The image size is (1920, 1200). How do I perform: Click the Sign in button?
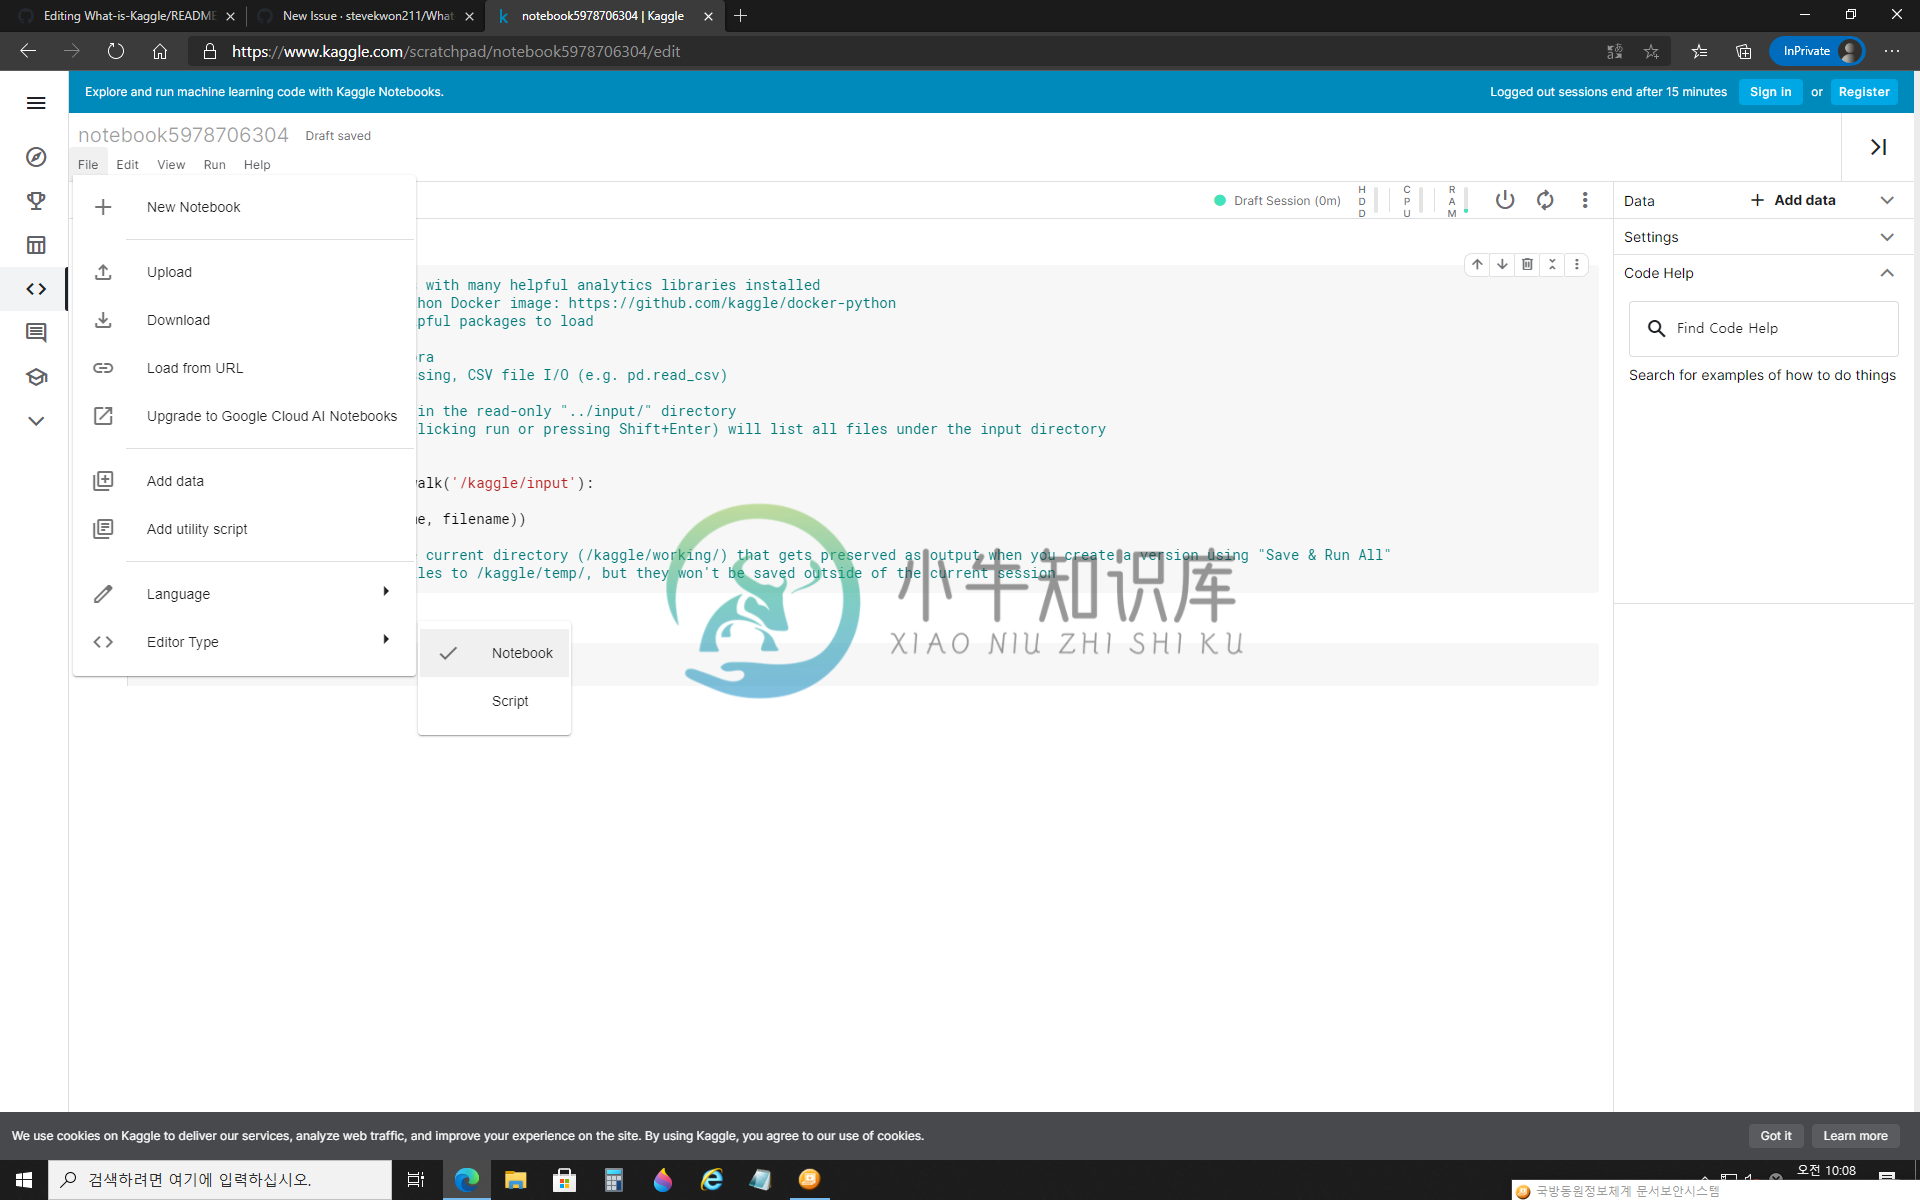[x=1770, y=92]
